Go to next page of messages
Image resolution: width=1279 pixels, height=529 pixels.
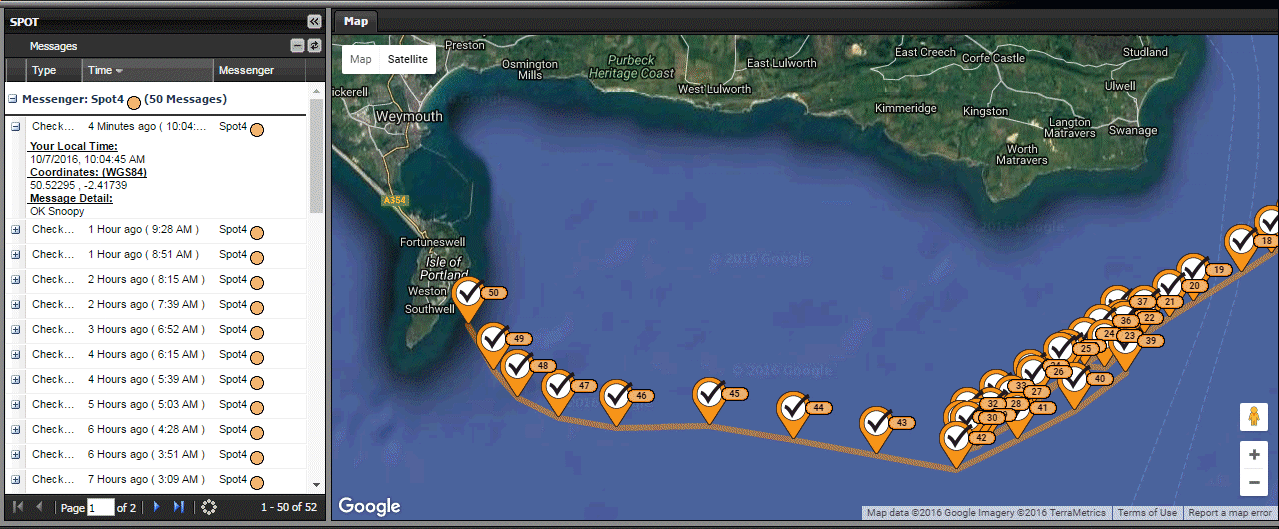(156, 507)
